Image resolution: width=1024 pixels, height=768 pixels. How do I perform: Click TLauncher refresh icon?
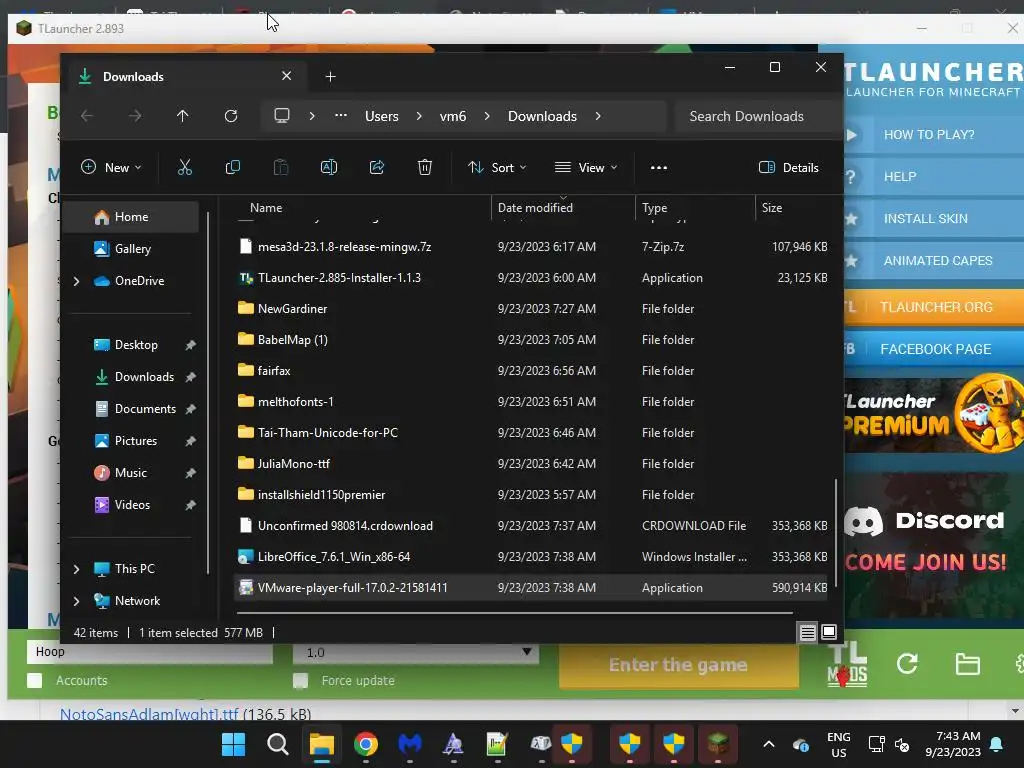(x=907, y=664)
